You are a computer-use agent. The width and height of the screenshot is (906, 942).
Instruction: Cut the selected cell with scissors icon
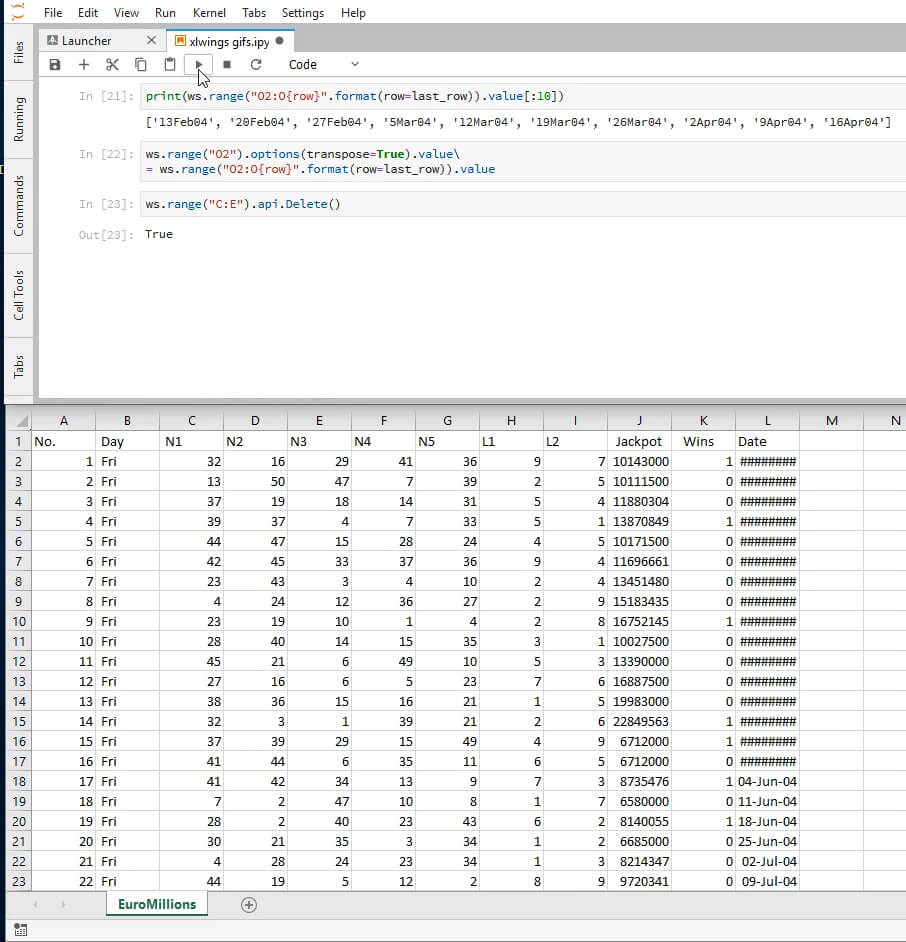pyautogui.click(x=112, y=65)
